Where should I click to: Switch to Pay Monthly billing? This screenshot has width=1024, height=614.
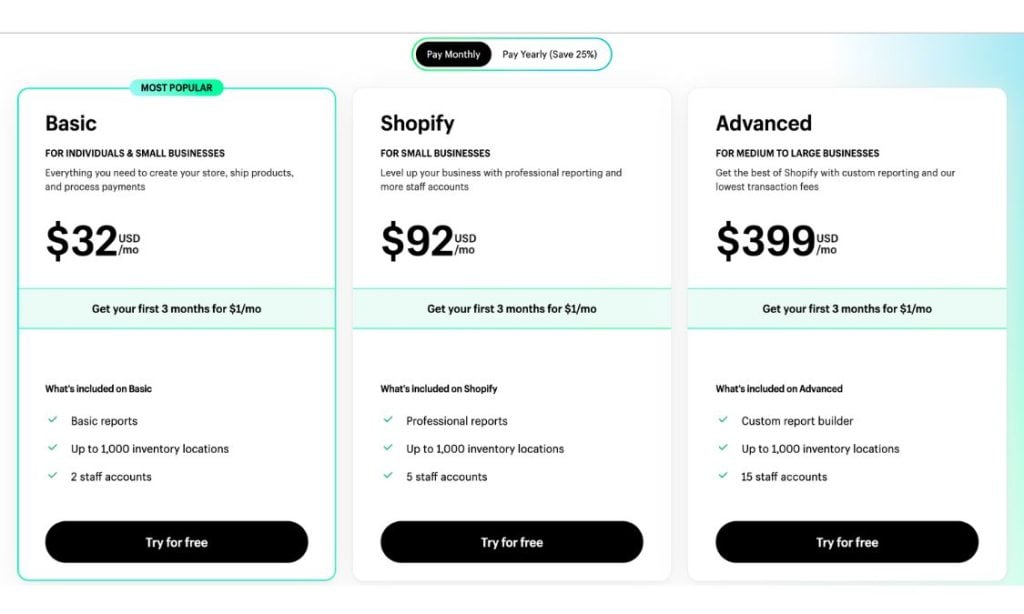pos(453,54)
